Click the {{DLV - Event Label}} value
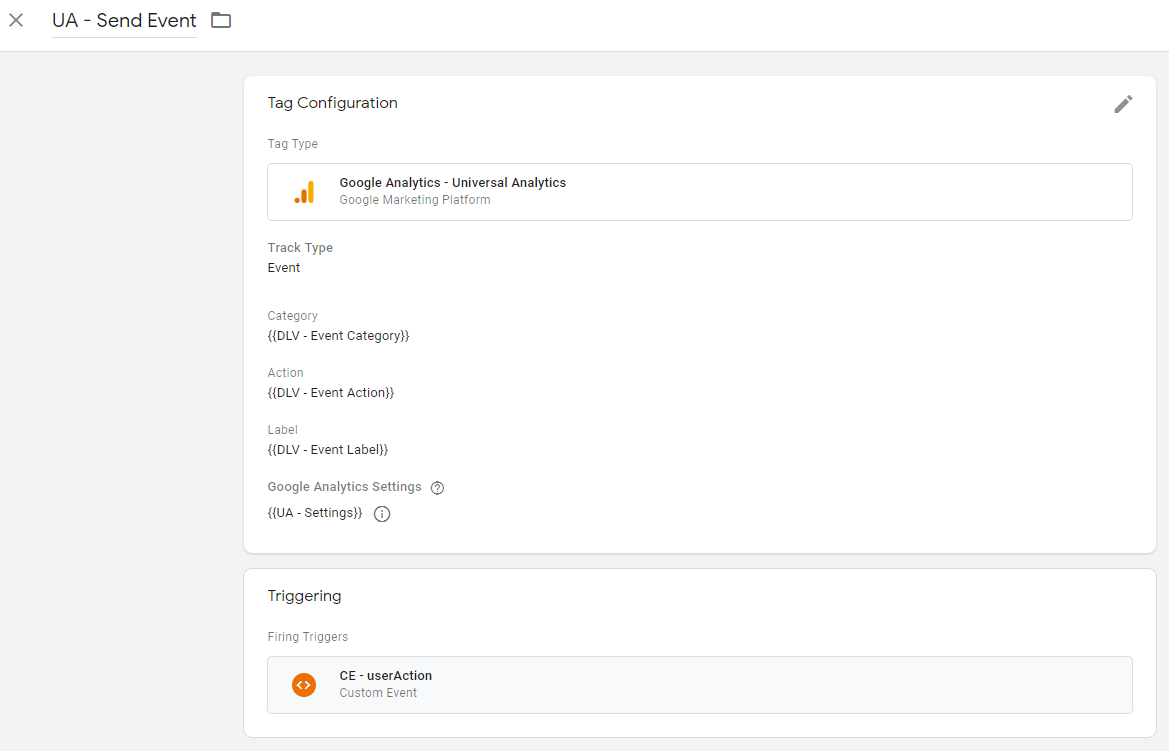Screen dimensions: 1169x751 click(328, 450)
